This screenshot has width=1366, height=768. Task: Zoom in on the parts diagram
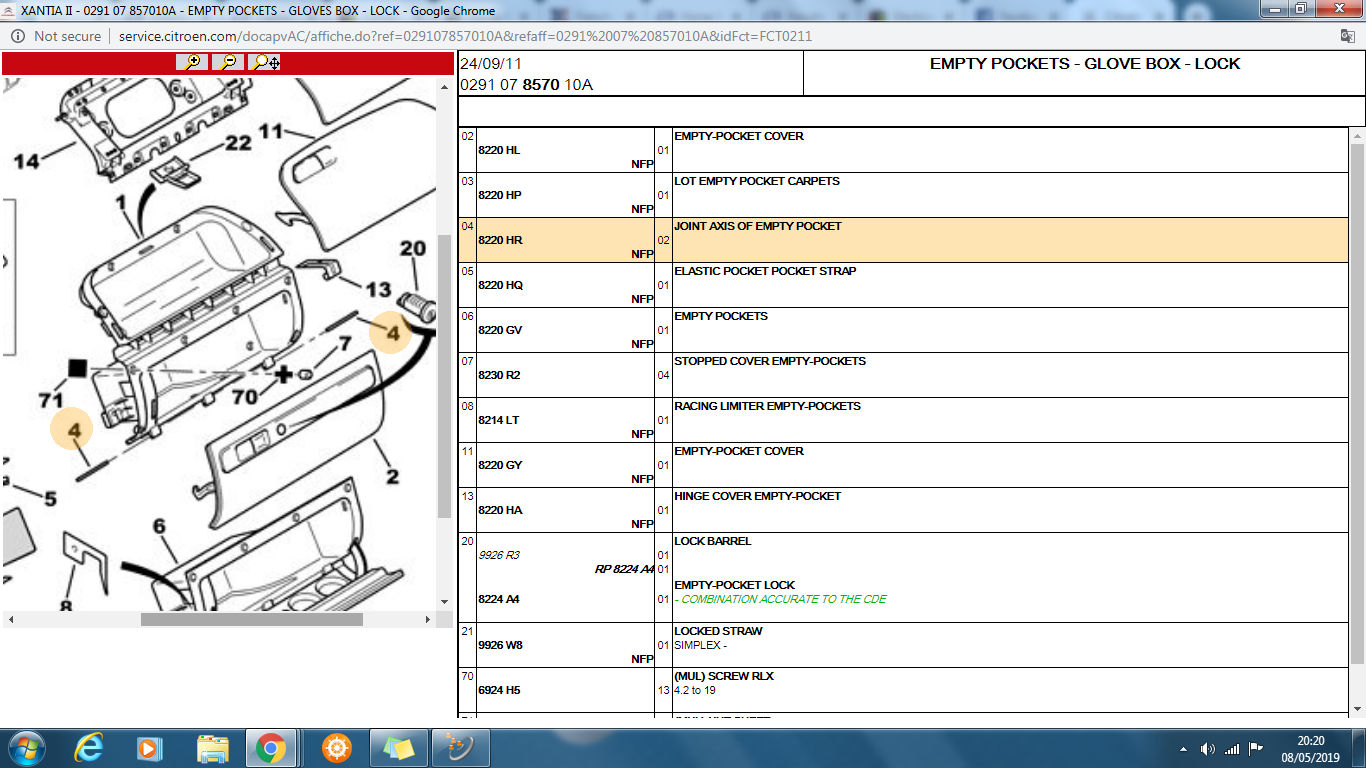[x=192, y=62]
